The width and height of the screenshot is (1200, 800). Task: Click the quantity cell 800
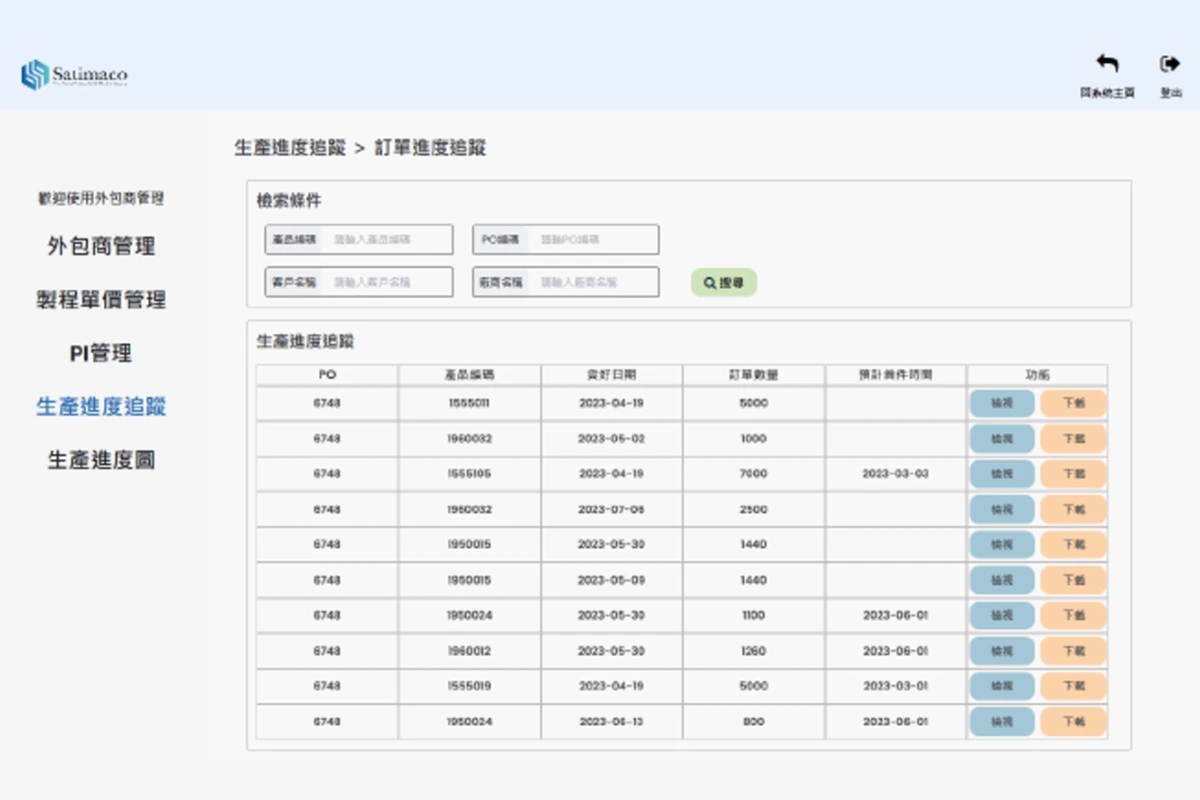pos(754,722)
